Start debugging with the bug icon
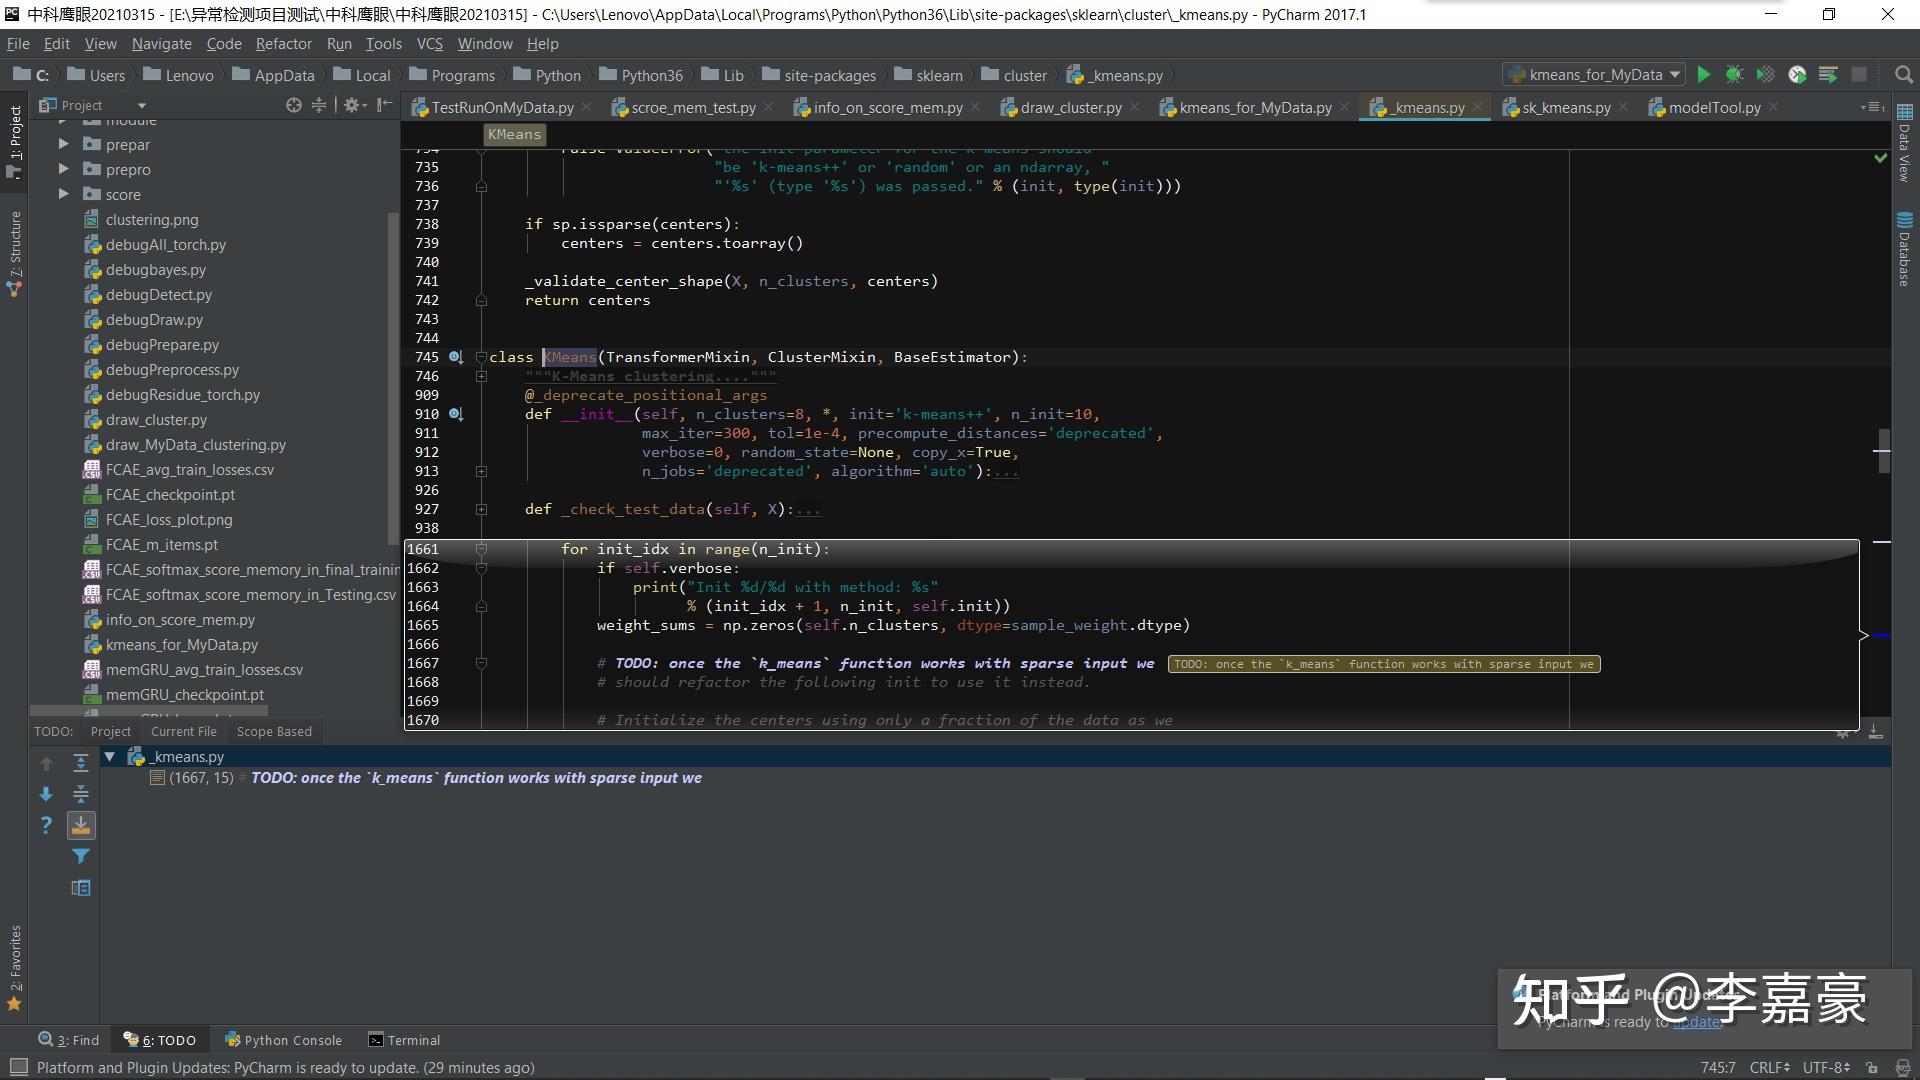Image resolution: width=1920 pixels, height=1080 pixels. coord(1735,75)
